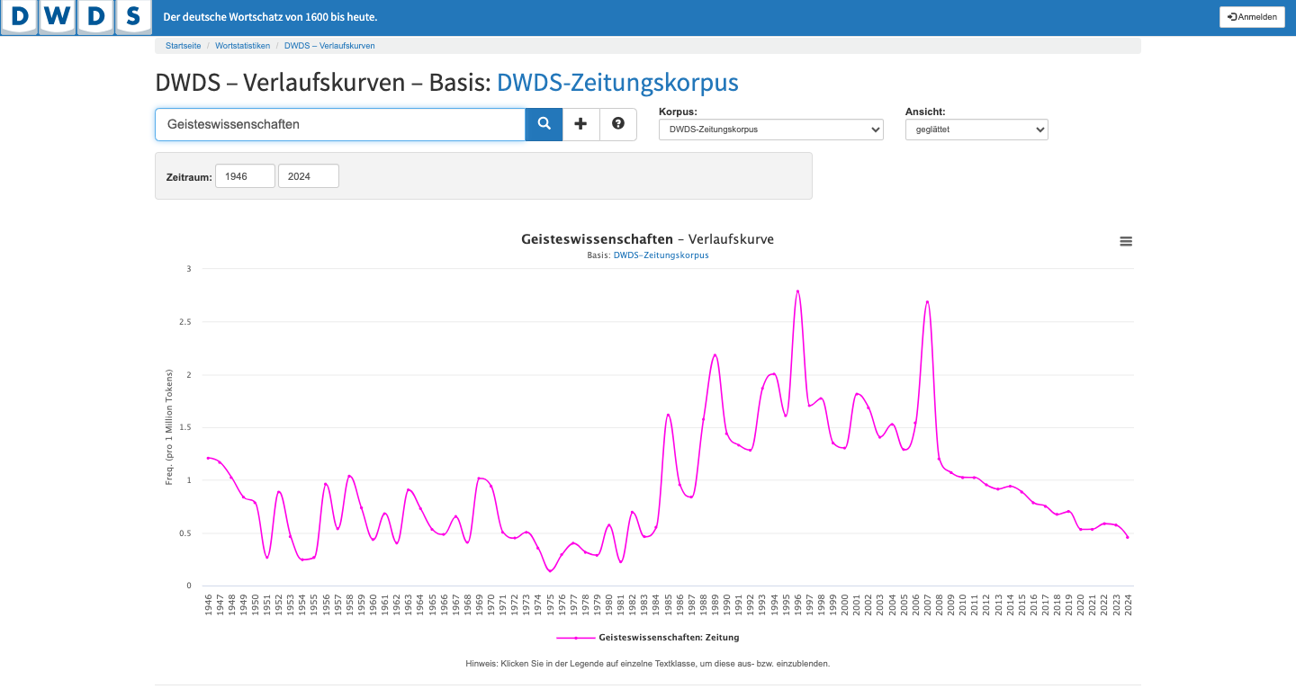Click the start year field 1946
This screenshot has height=698, width=1296.
pos(245,176)
